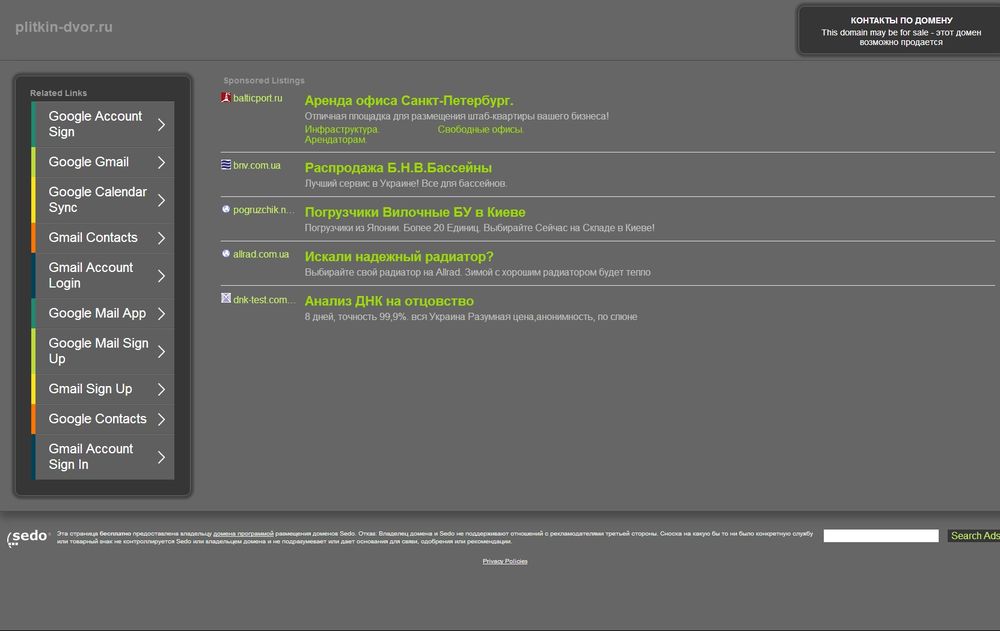Open the Google Account Sign related link
Image resolution: width=1000 pixels, height=631 pixels.
pos(103,124)
